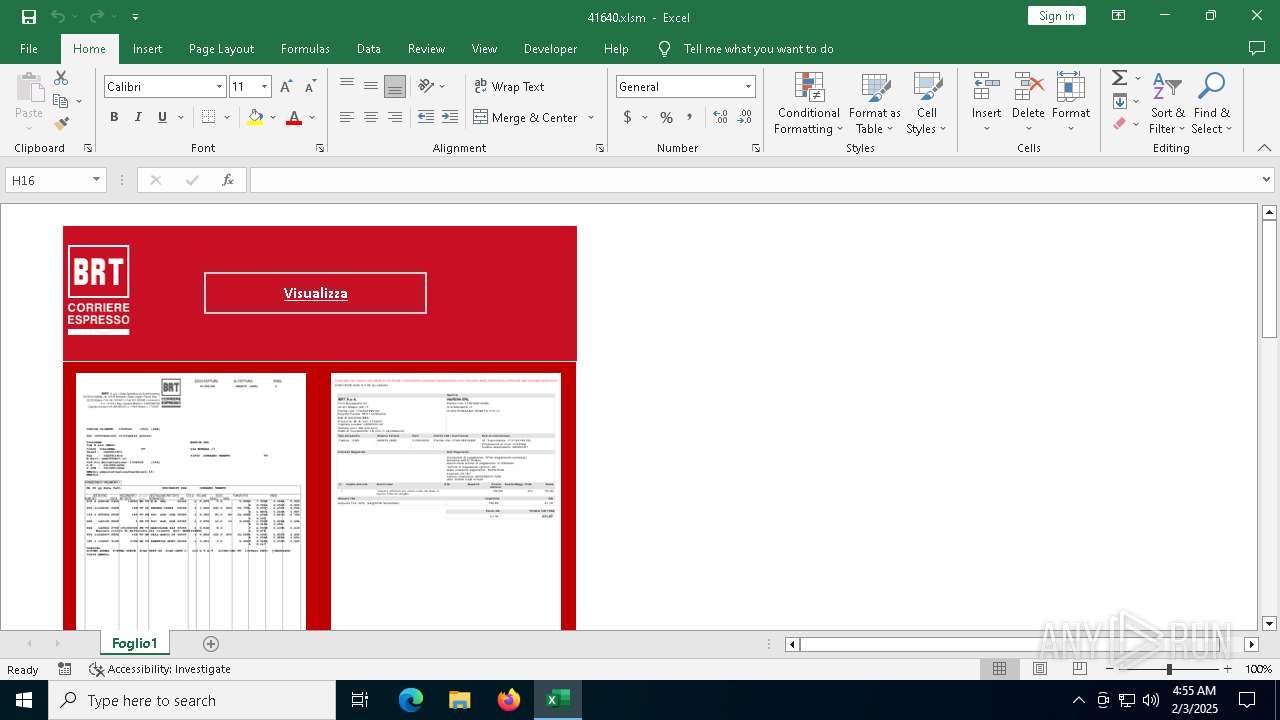
Task: Open Sort & Filter menu
Action: (1167, 103)
